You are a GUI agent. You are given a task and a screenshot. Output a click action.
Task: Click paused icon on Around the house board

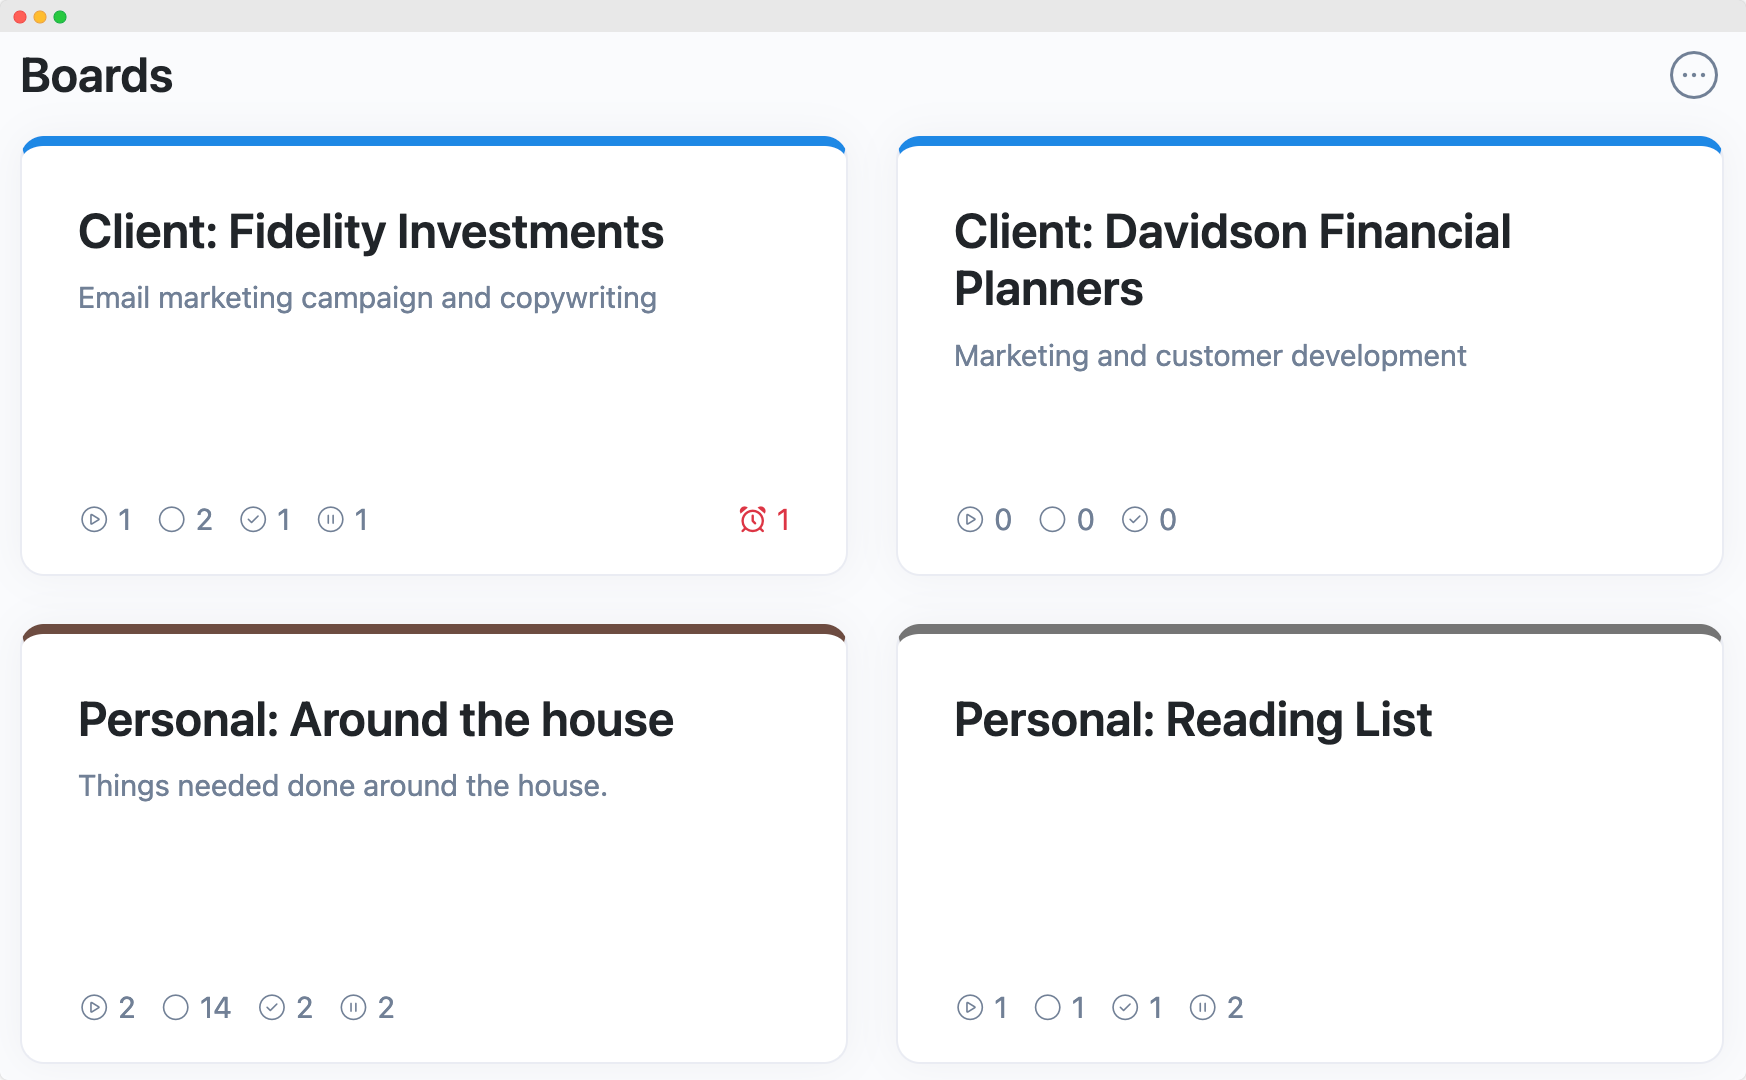coord(353,1008)
